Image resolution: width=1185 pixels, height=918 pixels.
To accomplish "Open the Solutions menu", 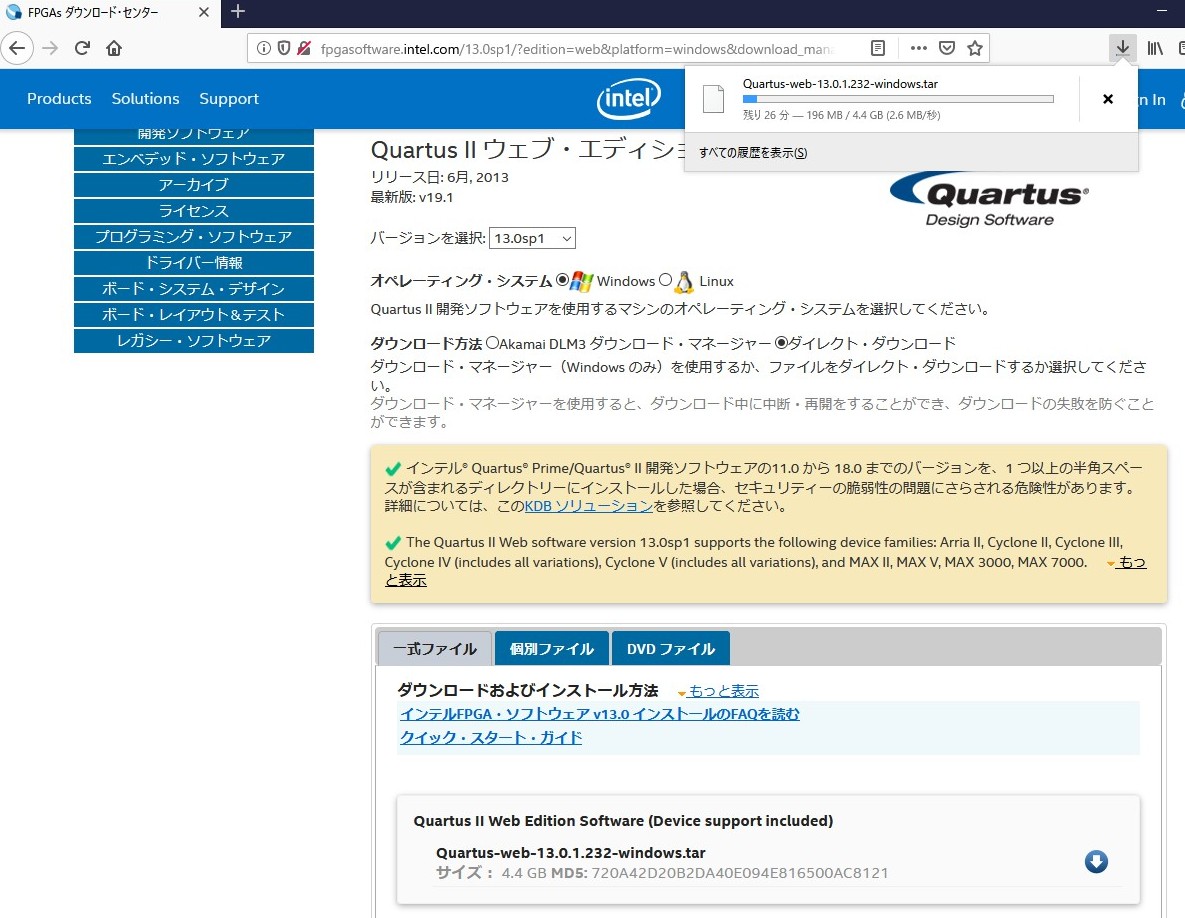I will pos(145,98).
